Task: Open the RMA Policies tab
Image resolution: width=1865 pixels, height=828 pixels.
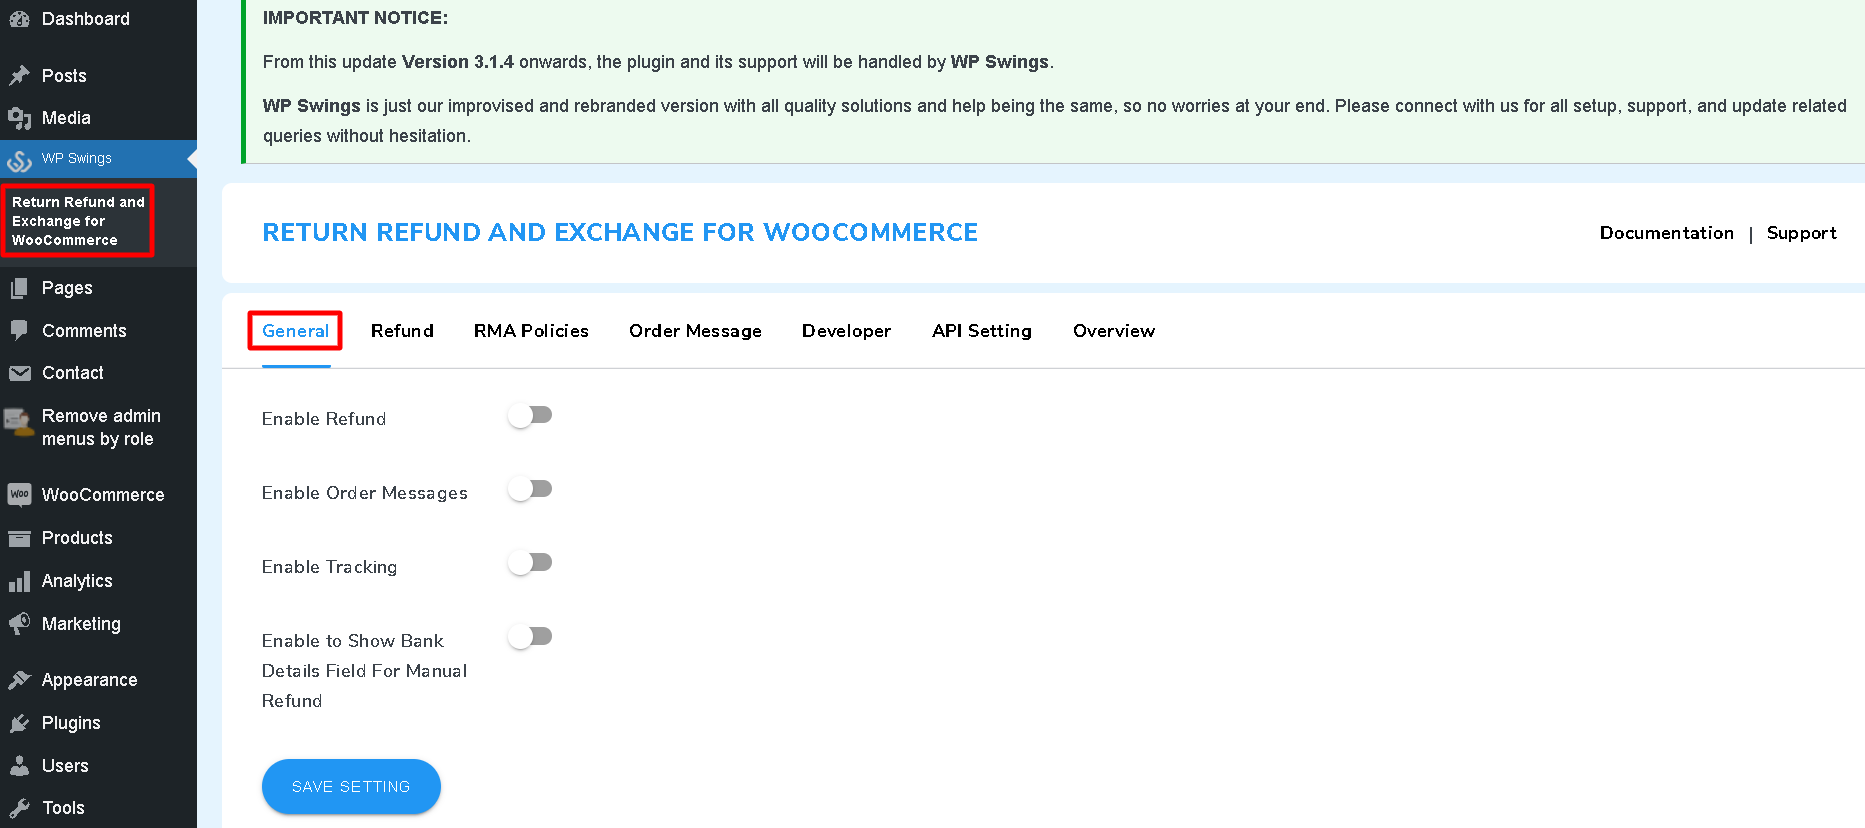Action: pyautogui.click(x=531, y=331)
